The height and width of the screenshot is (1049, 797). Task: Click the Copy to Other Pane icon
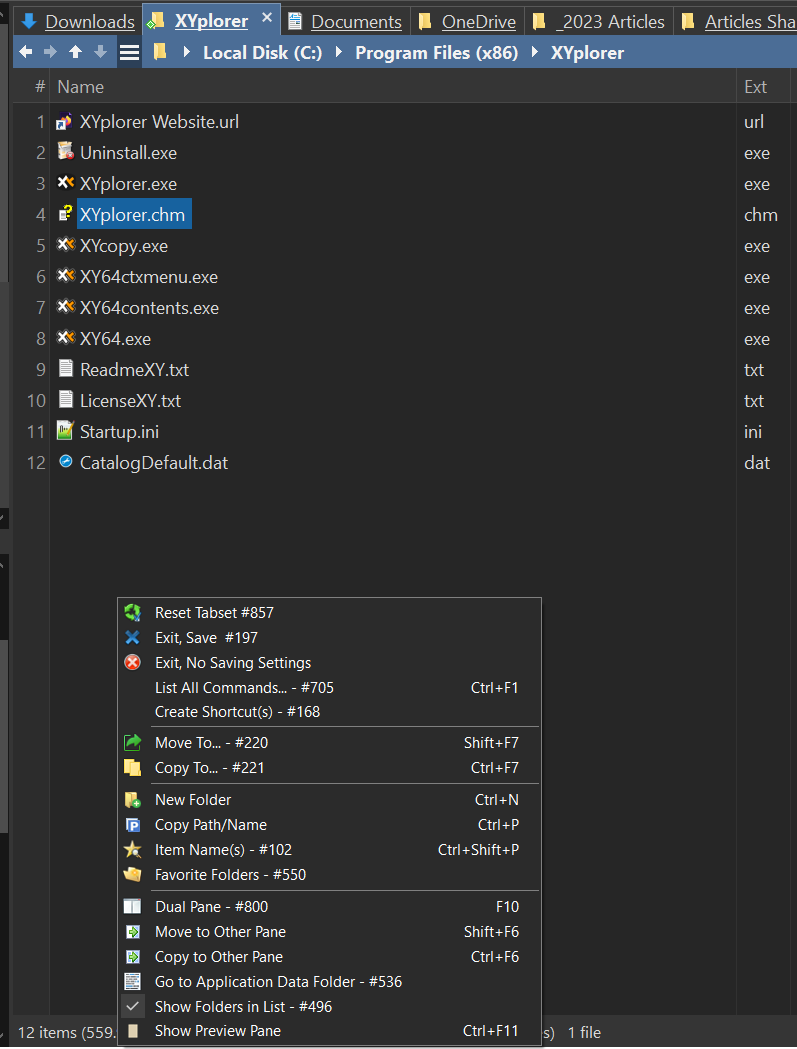132,957
